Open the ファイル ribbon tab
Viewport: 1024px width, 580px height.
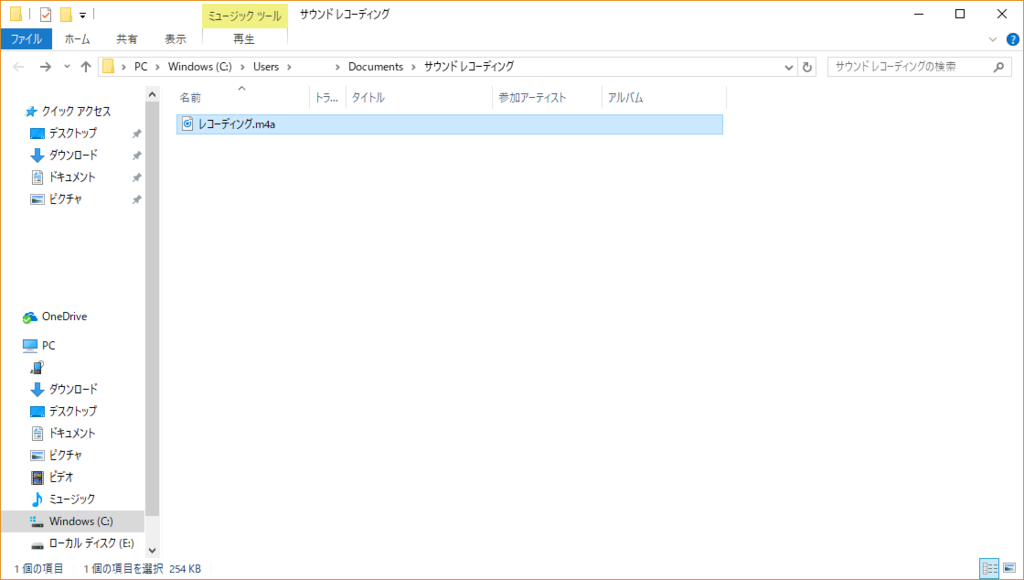pyautogui.click(x=26, y=39)
